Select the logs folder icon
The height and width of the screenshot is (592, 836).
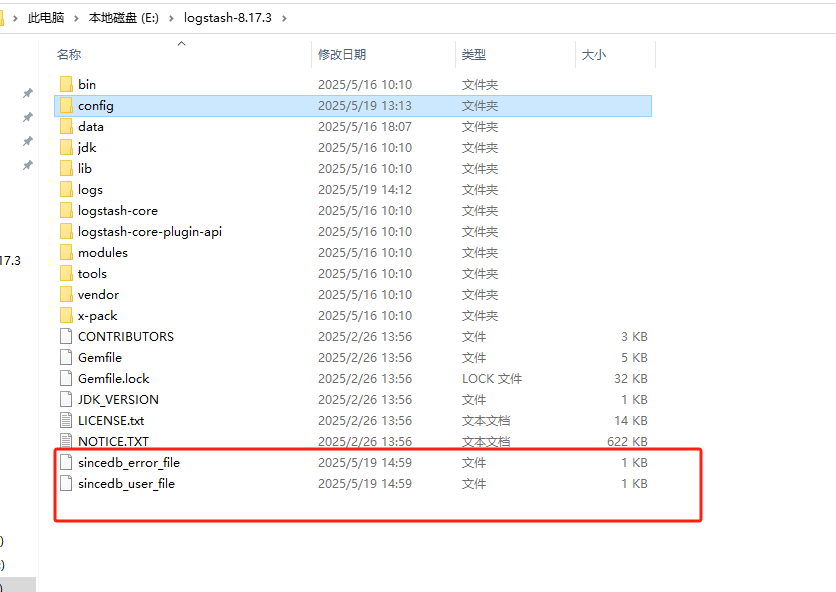click(x=66, y=189)
